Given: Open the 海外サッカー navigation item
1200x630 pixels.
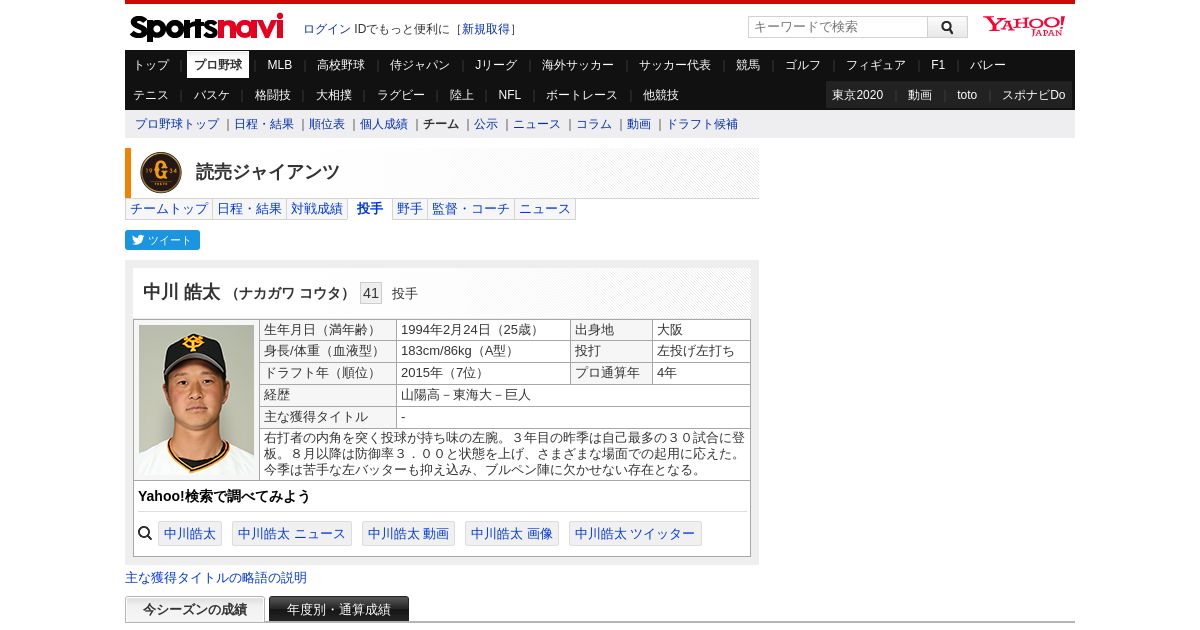Looking at the screenshot, I should pyautogui.click(x=578, y=65).
